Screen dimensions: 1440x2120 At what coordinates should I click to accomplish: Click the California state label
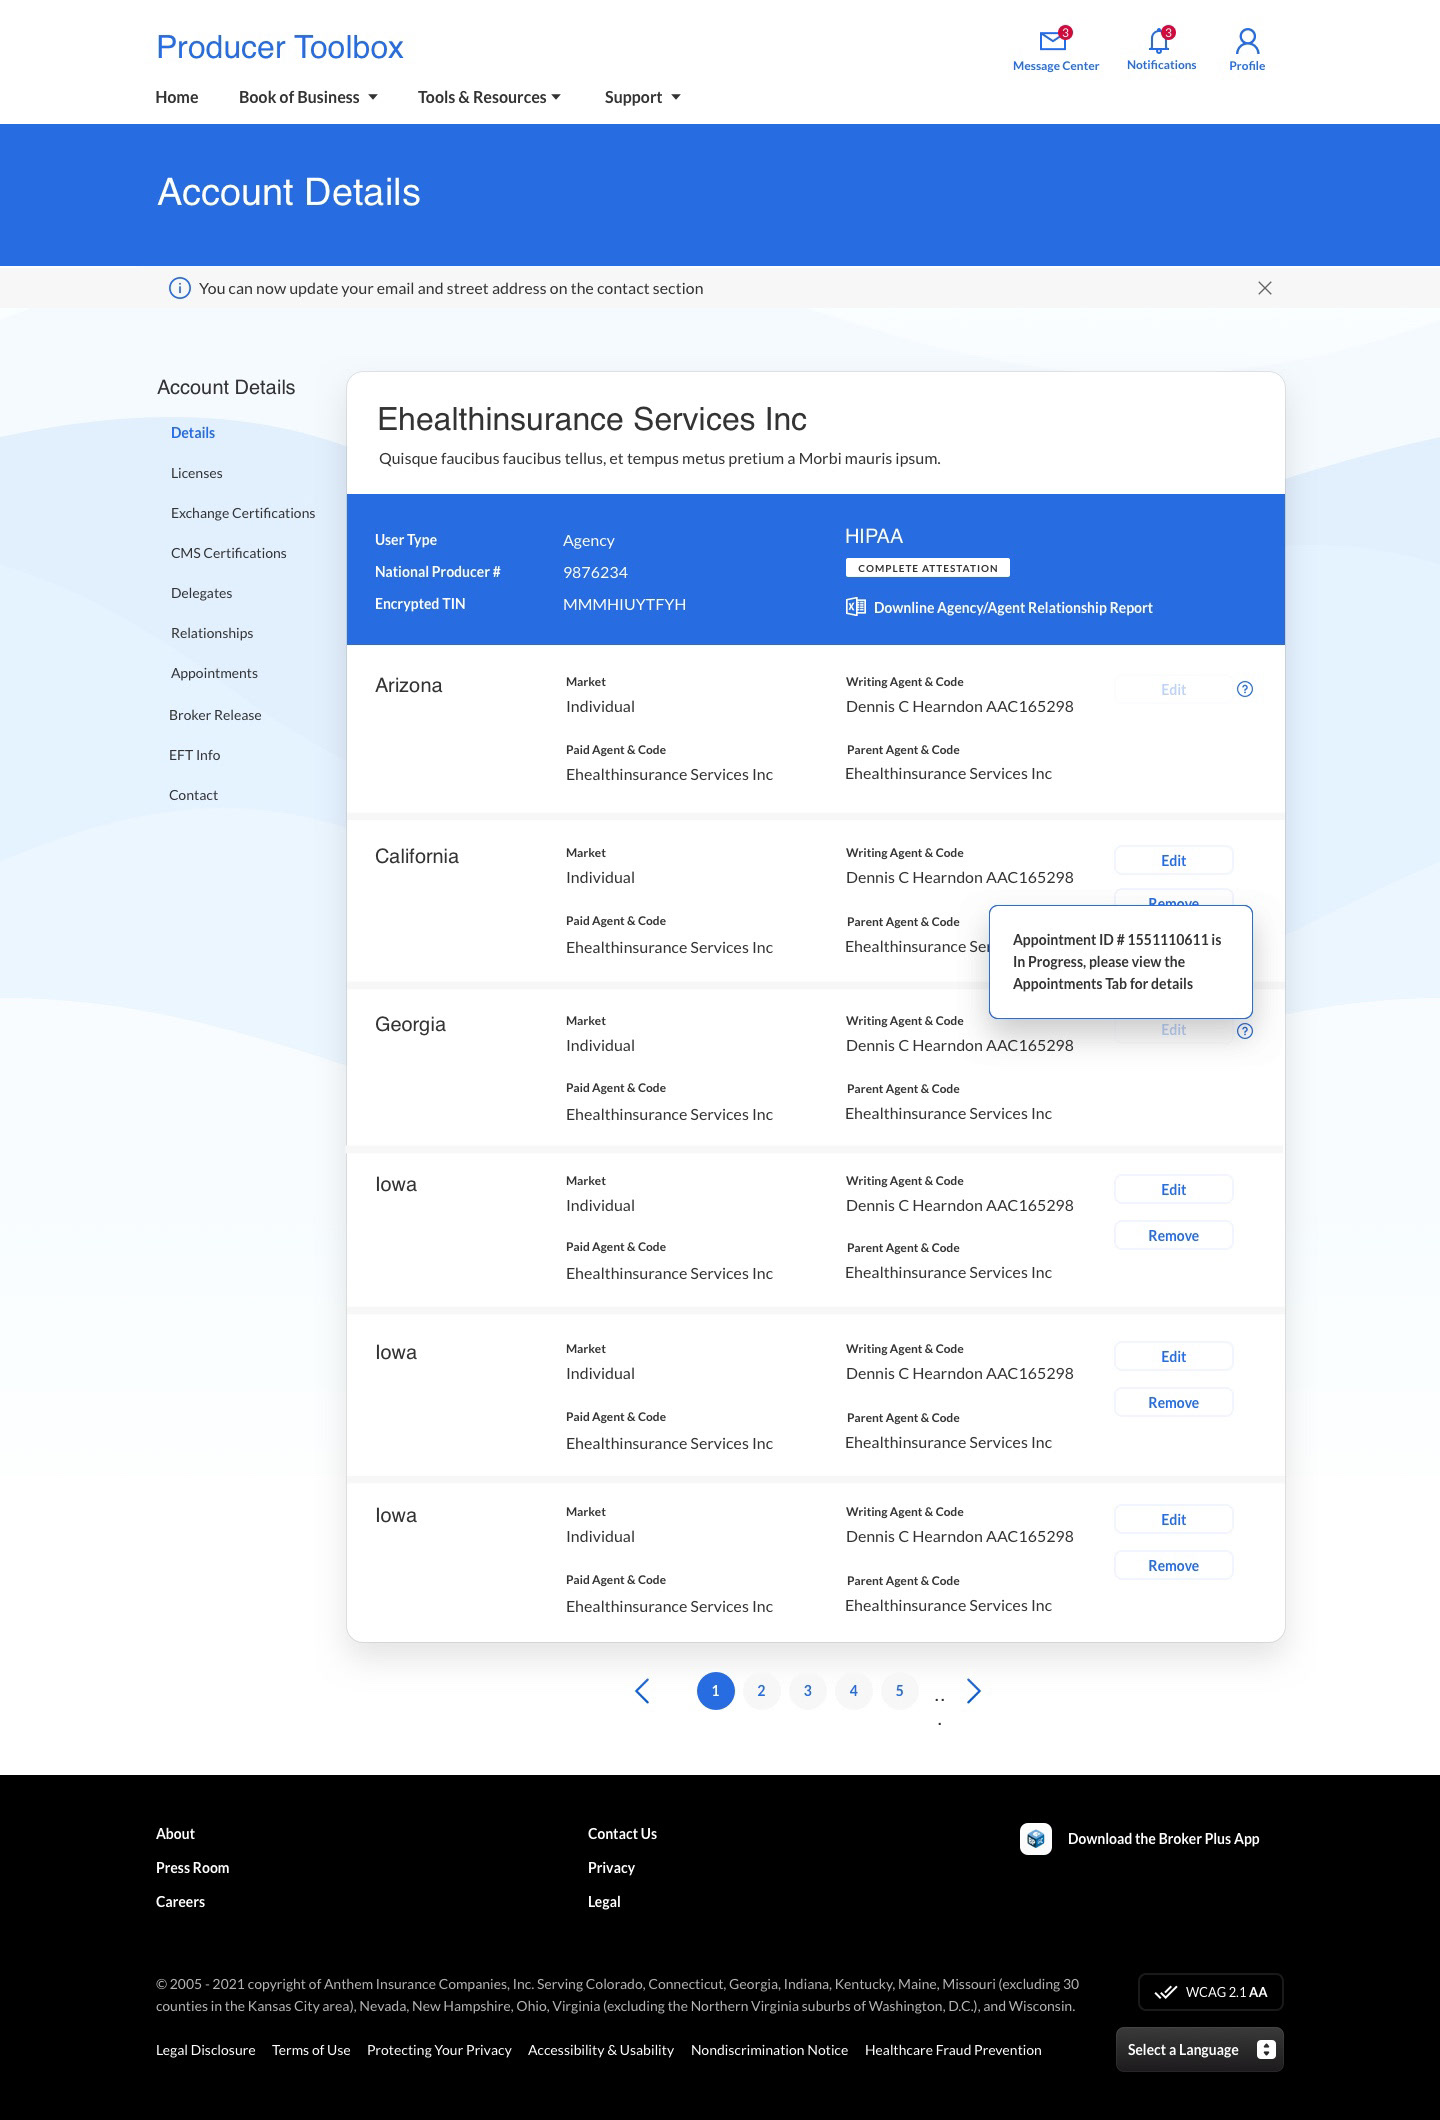coord(417,856)
